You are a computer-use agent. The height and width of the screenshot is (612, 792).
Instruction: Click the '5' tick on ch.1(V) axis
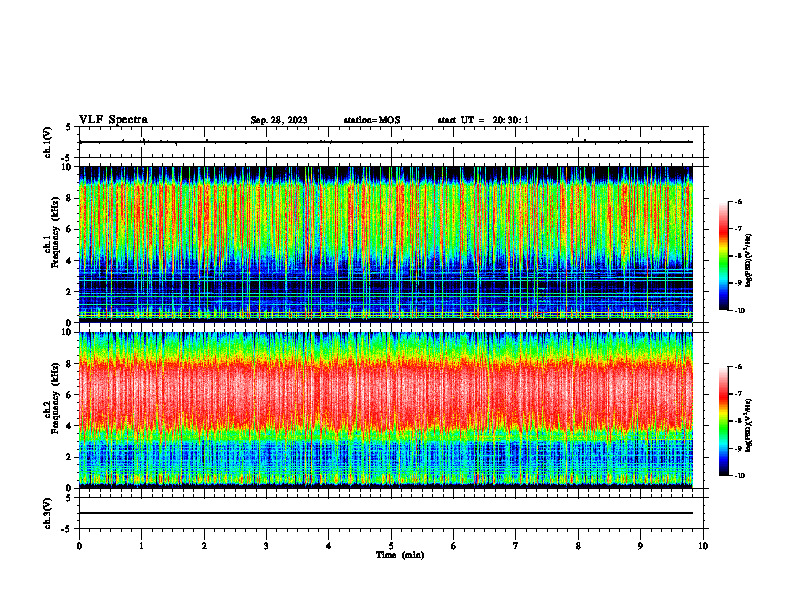click(x=69, y=127)
